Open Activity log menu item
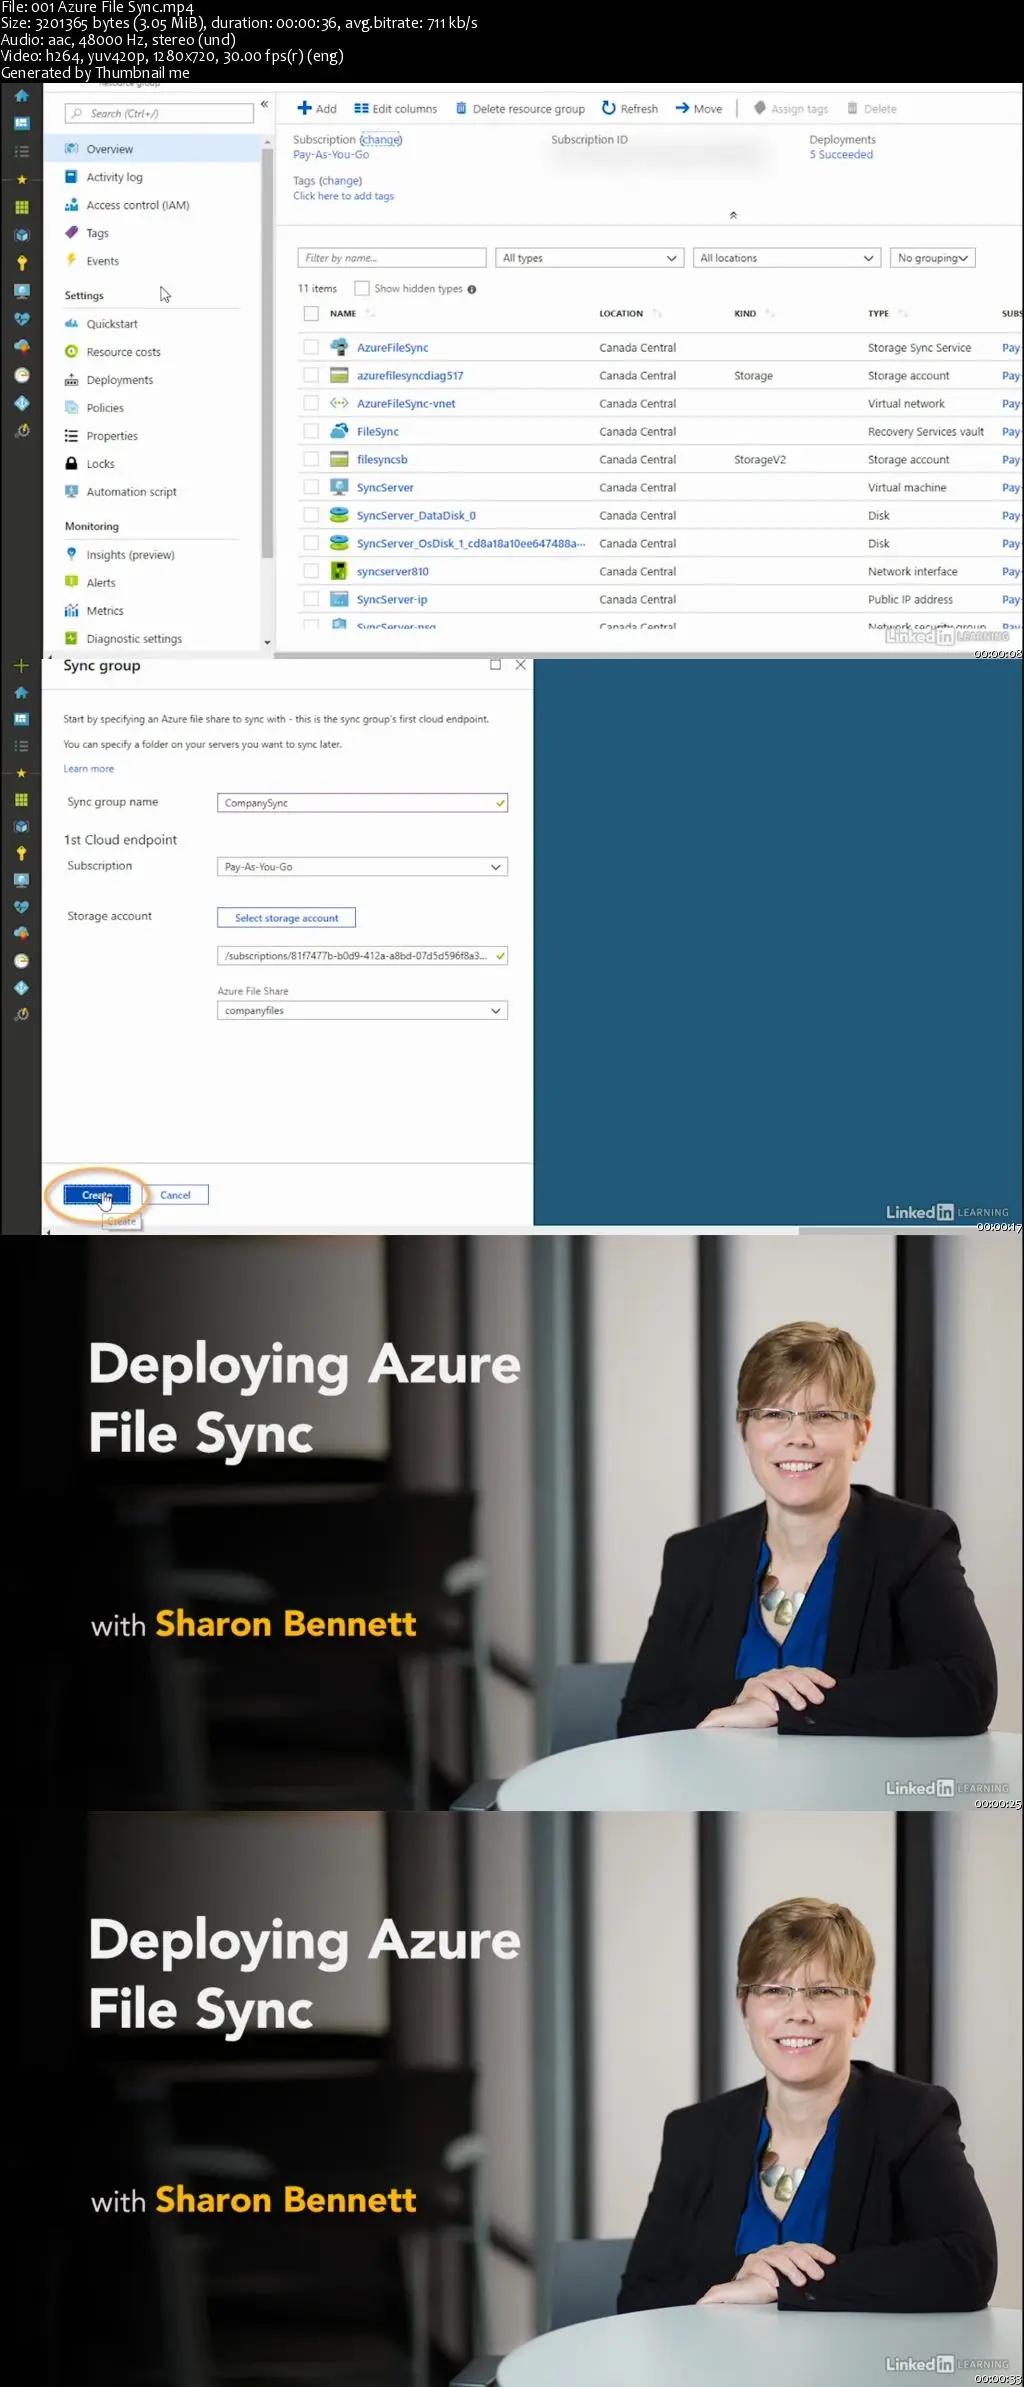 114,177
